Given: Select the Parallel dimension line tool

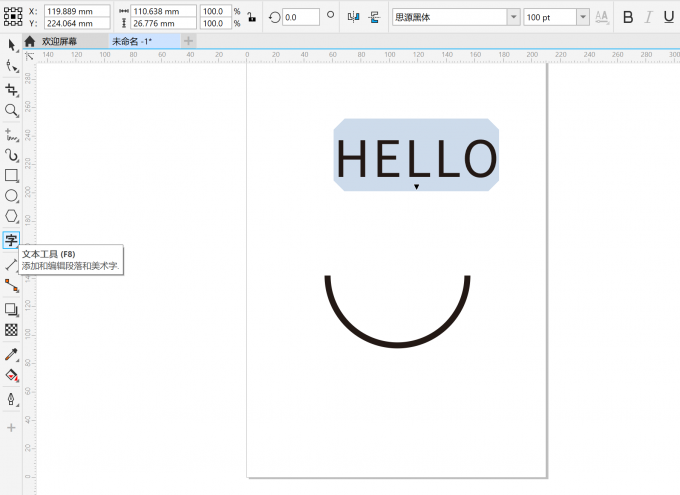Looking at the screenshot, I should click(10, 264).
